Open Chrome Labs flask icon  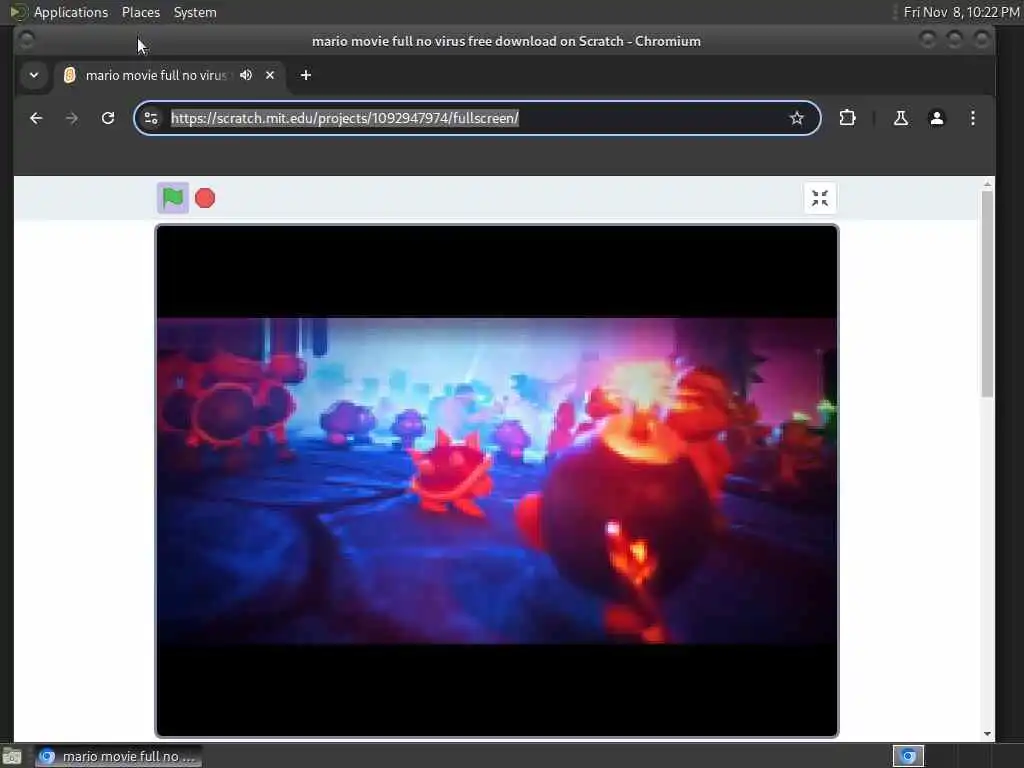(901, 118)
